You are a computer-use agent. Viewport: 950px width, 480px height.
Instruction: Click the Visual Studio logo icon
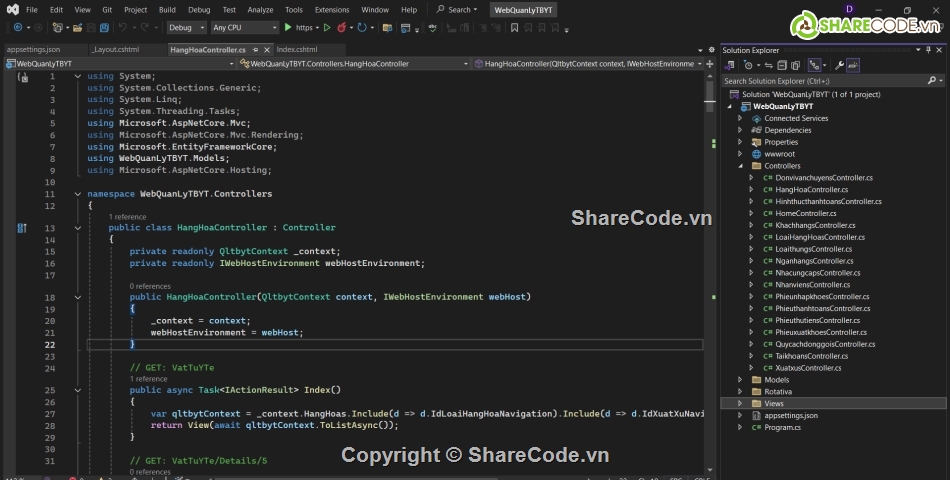pyautogui.click(x=12, y=9)
